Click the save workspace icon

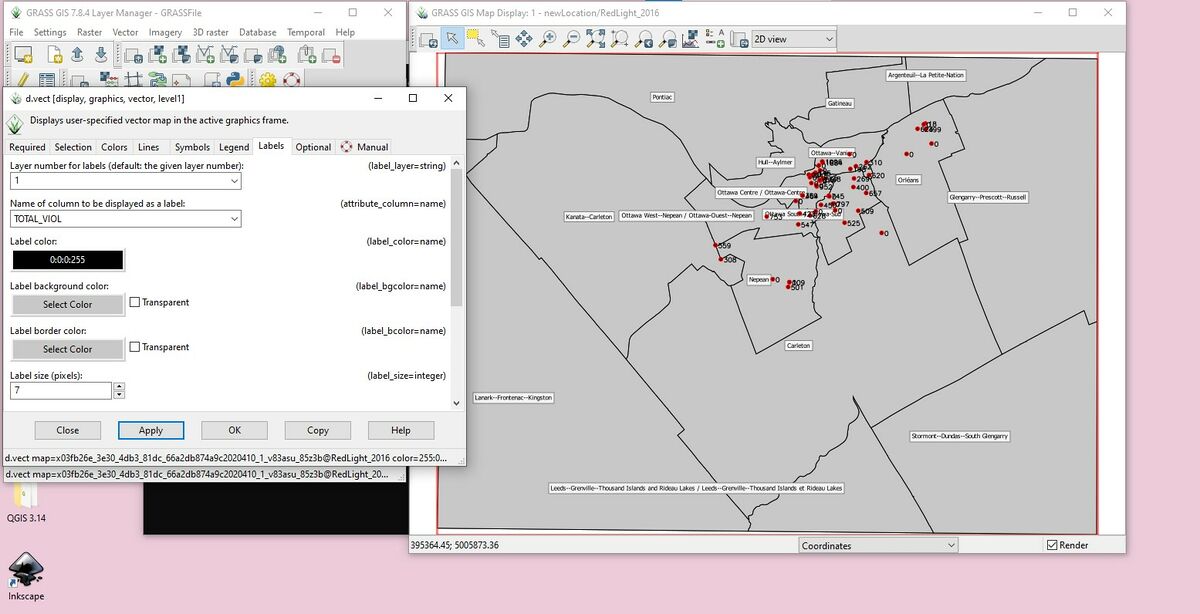click(101, 55)
